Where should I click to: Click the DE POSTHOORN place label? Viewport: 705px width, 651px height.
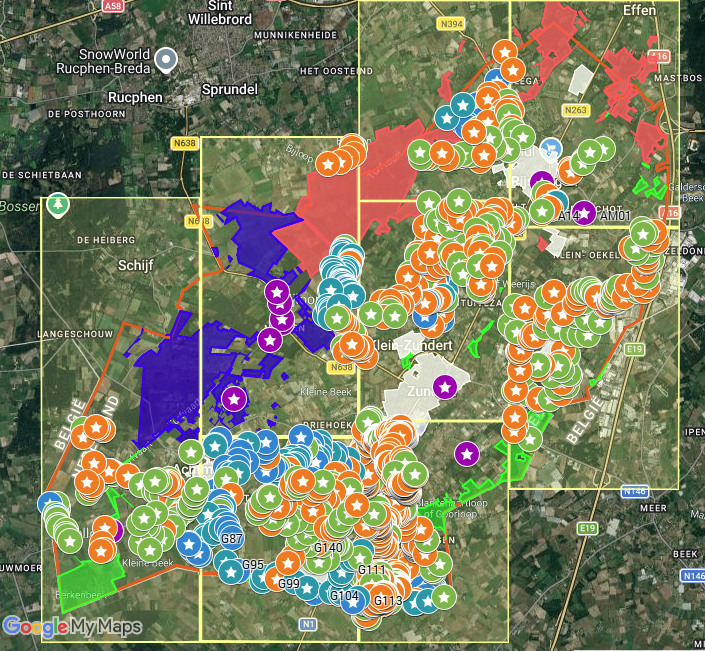click(87, 114)
